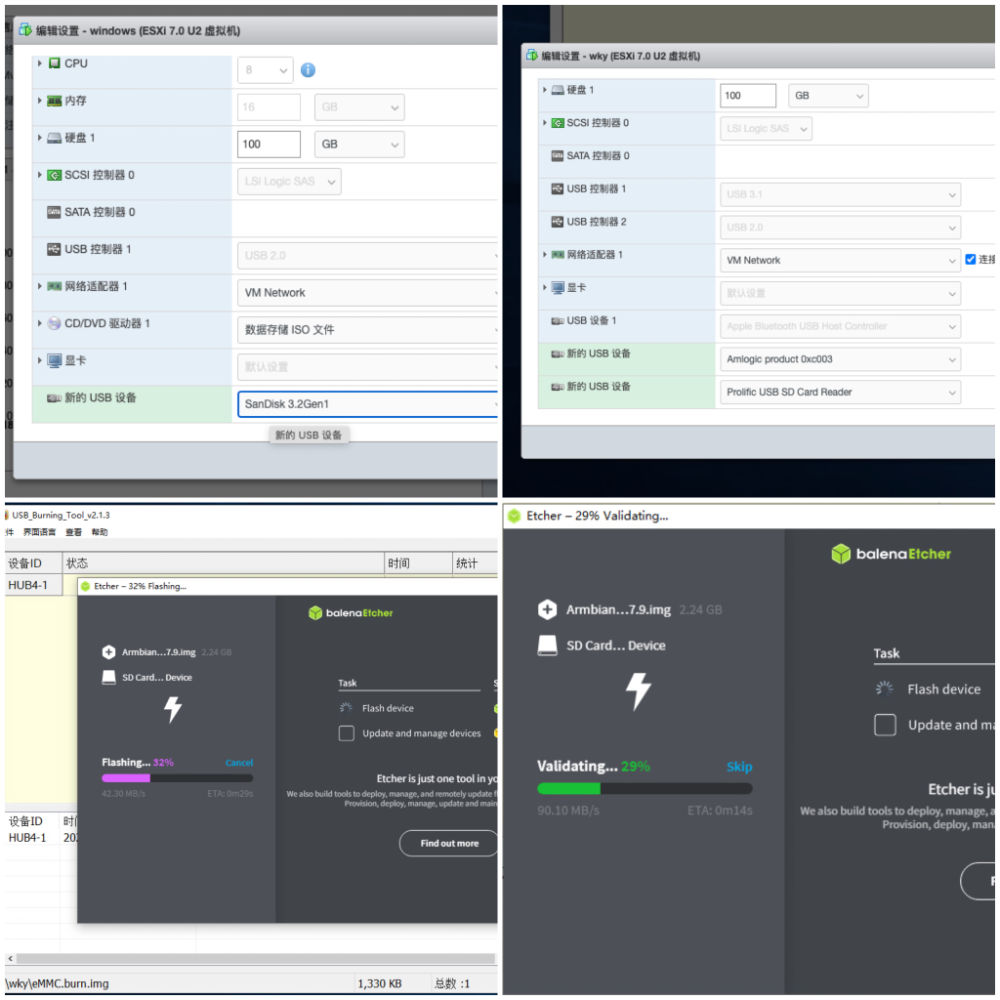Image resolution: width=1000 pixels, height=1000 pixels.
Task: Click the horizontal scrollbar in USB Burning Tool
Action: 255,959
